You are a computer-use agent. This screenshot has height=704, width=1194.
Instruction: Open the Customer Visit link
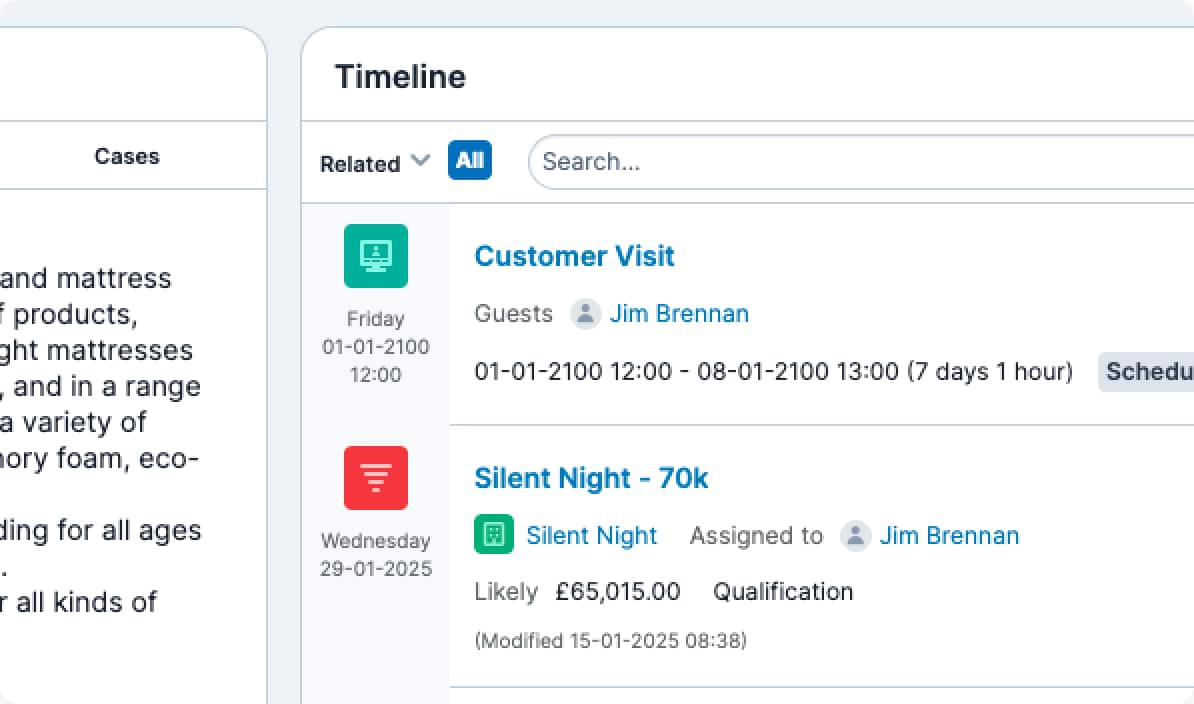point(574,256)
